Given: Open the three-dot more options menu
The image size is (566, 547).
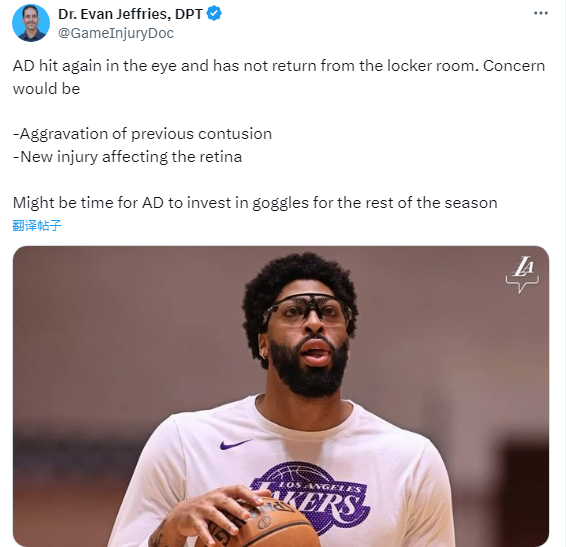Looking at the screenshot, I should [541, 13].
